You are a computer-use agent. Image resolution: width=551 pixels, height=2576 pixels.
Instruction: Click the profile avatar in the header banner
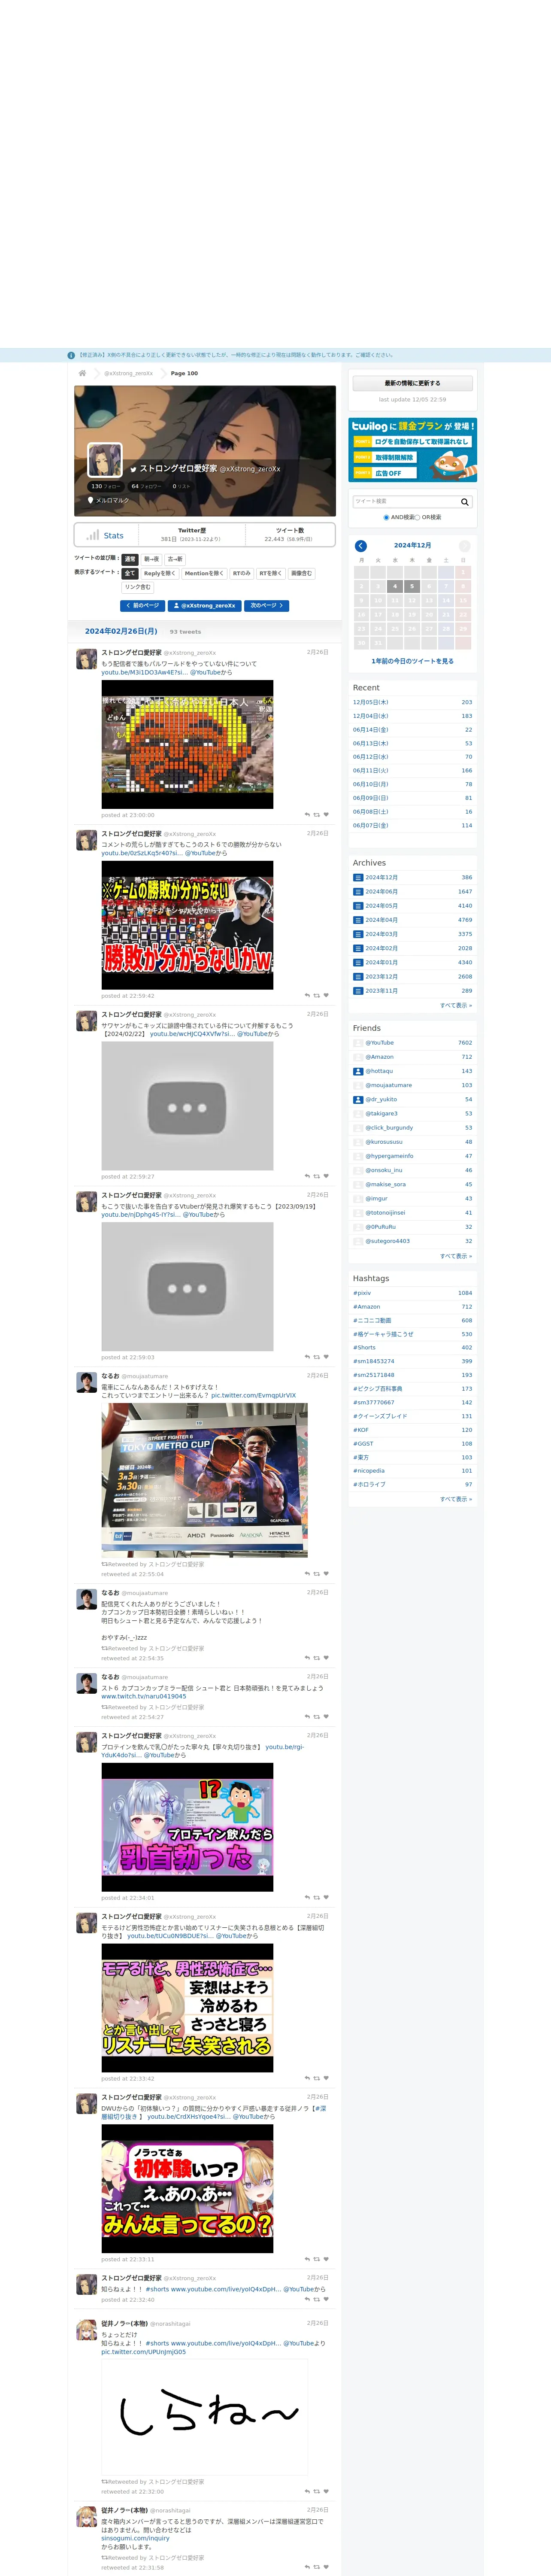(105, 460)
